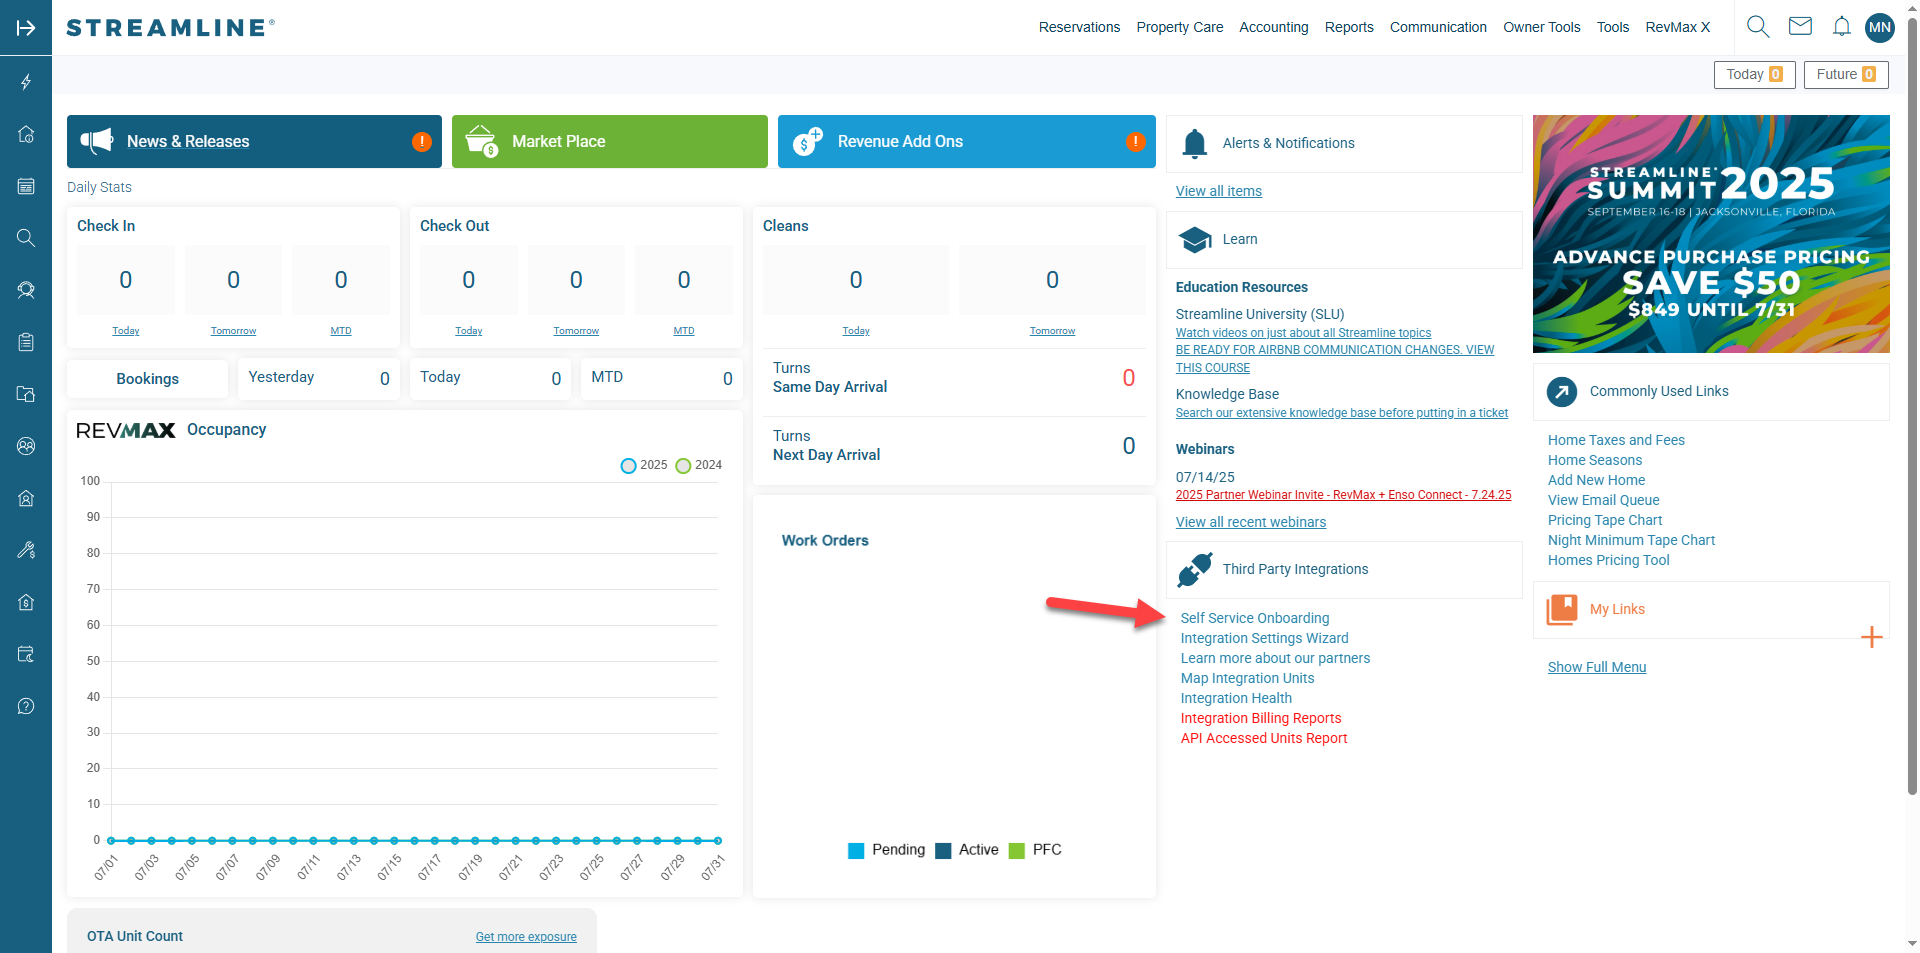Click Check Out MTD link
Image resolution: width=1920 pixels, height=953 pixels.
point(684,331)
